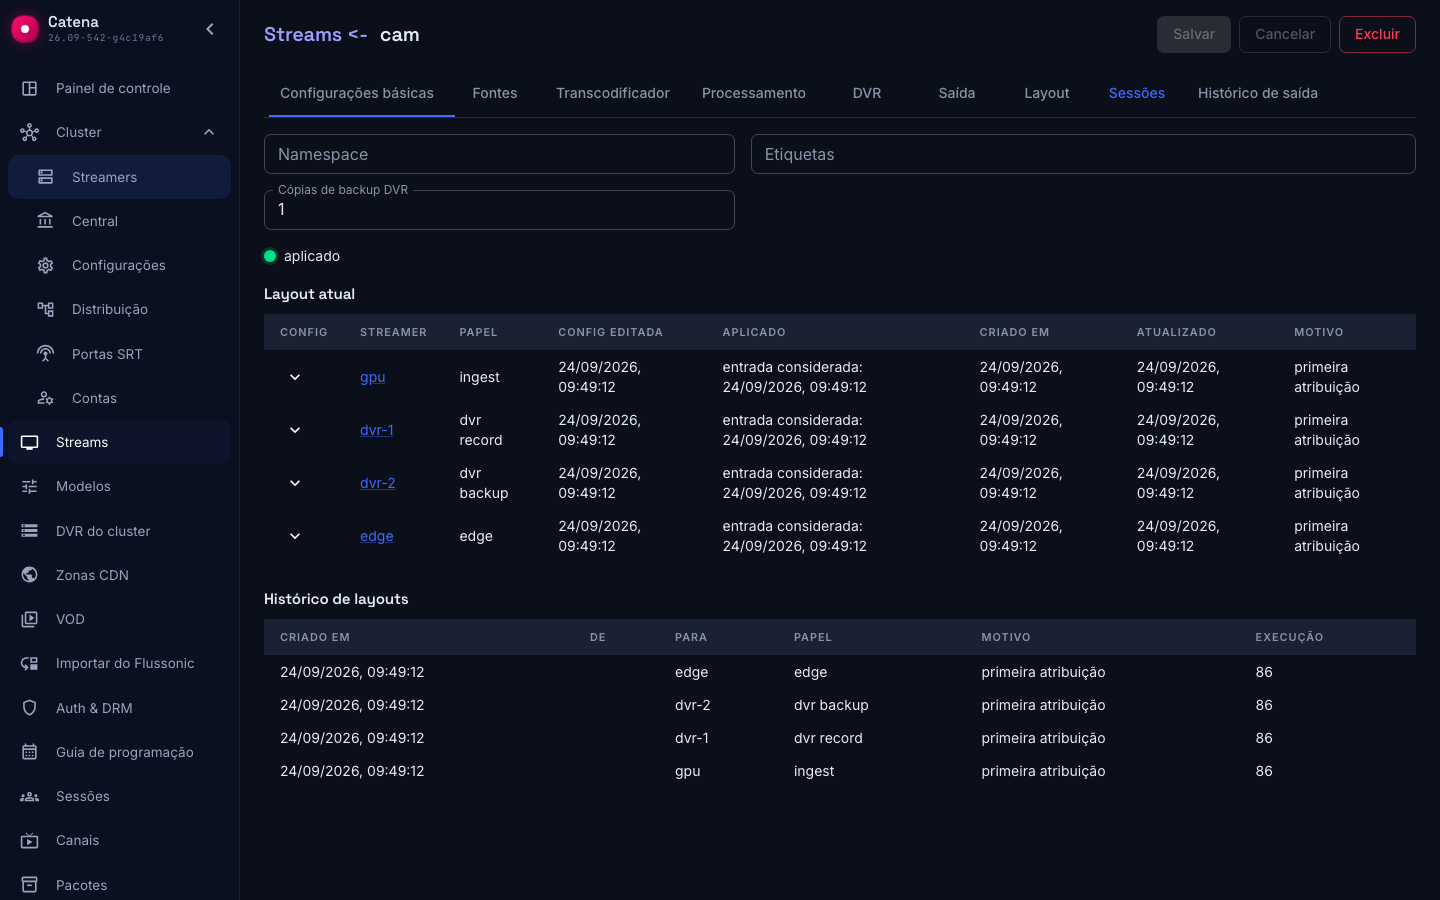Click the Portas SRT antenna icon

(46, 354)
